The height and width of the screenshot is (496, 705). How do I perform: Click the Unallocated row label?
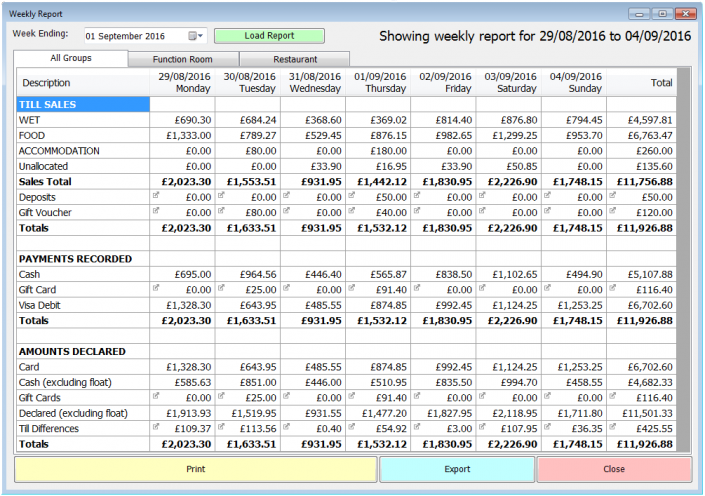[43, 166]
